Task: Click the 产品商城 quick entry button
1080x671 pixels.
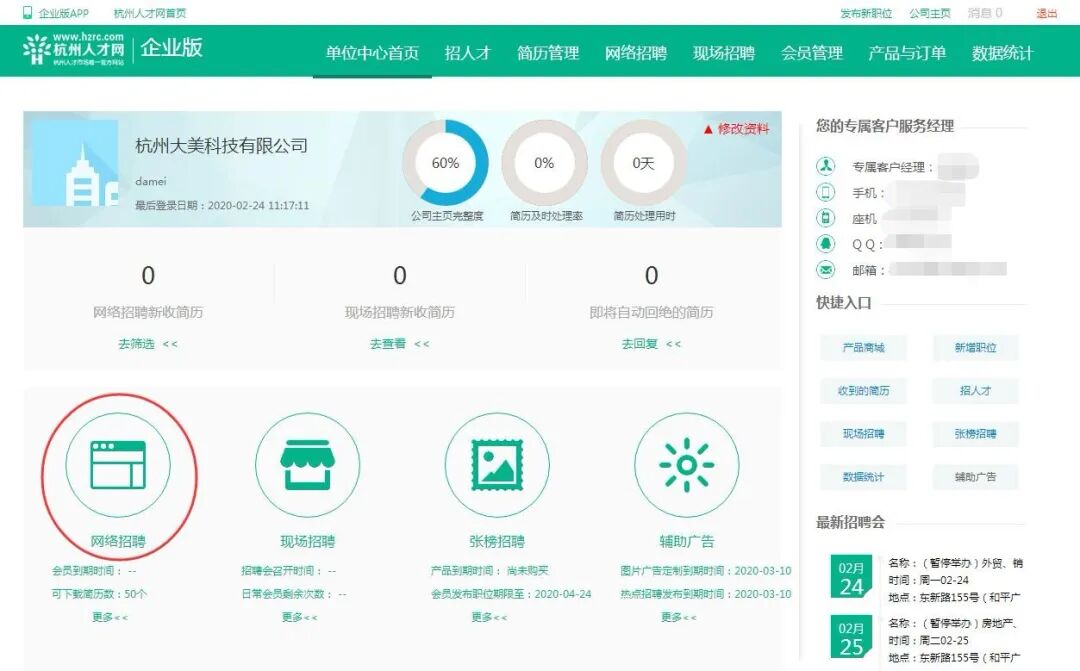Action: tap(863, 348)
